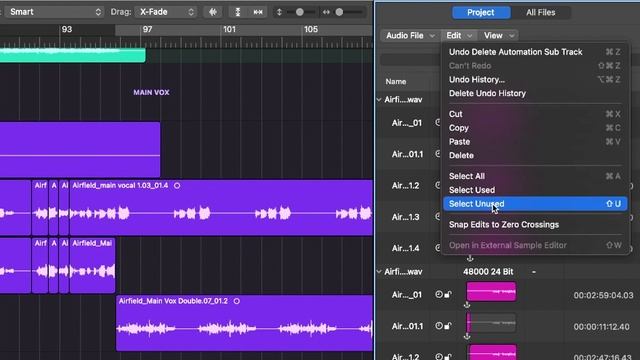This screenshot has height=360, width=640.
Task: Choose Undo Delete Automation Sub Track
Action: point(535,52)
